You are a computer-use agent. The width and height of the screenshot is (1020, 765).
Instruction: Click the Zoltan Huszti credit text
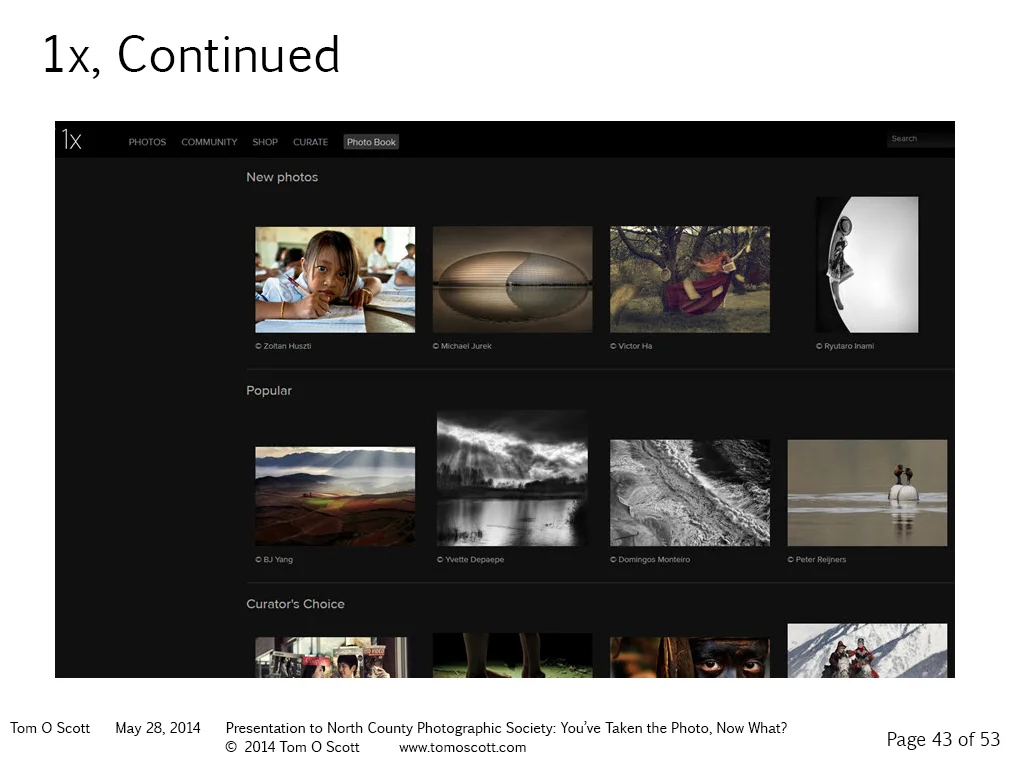click(283, 346)
